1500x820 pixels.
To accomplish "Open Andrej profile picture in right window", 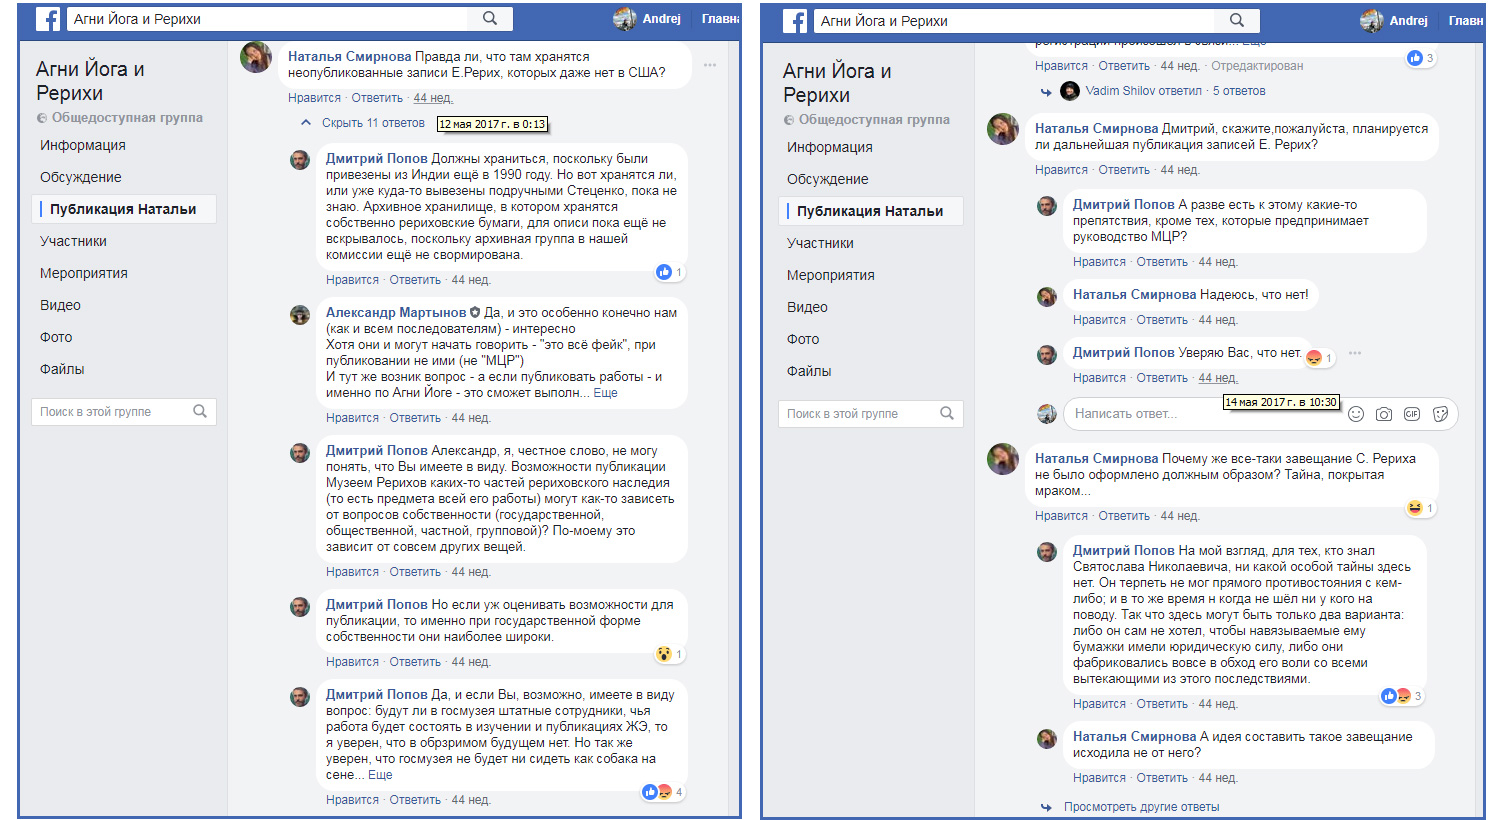I will coord(1371,20).
